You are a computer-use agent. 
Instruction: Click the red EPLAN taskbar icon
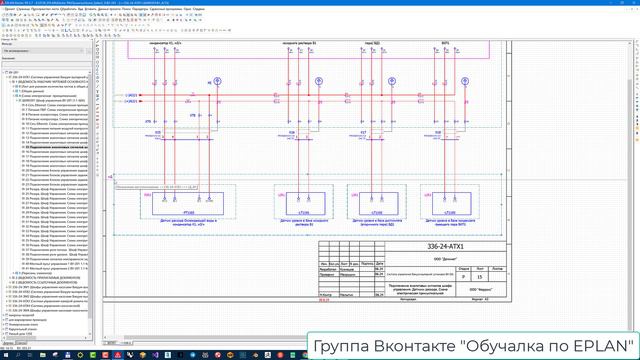pyautogui.click(x=118, y=355)
